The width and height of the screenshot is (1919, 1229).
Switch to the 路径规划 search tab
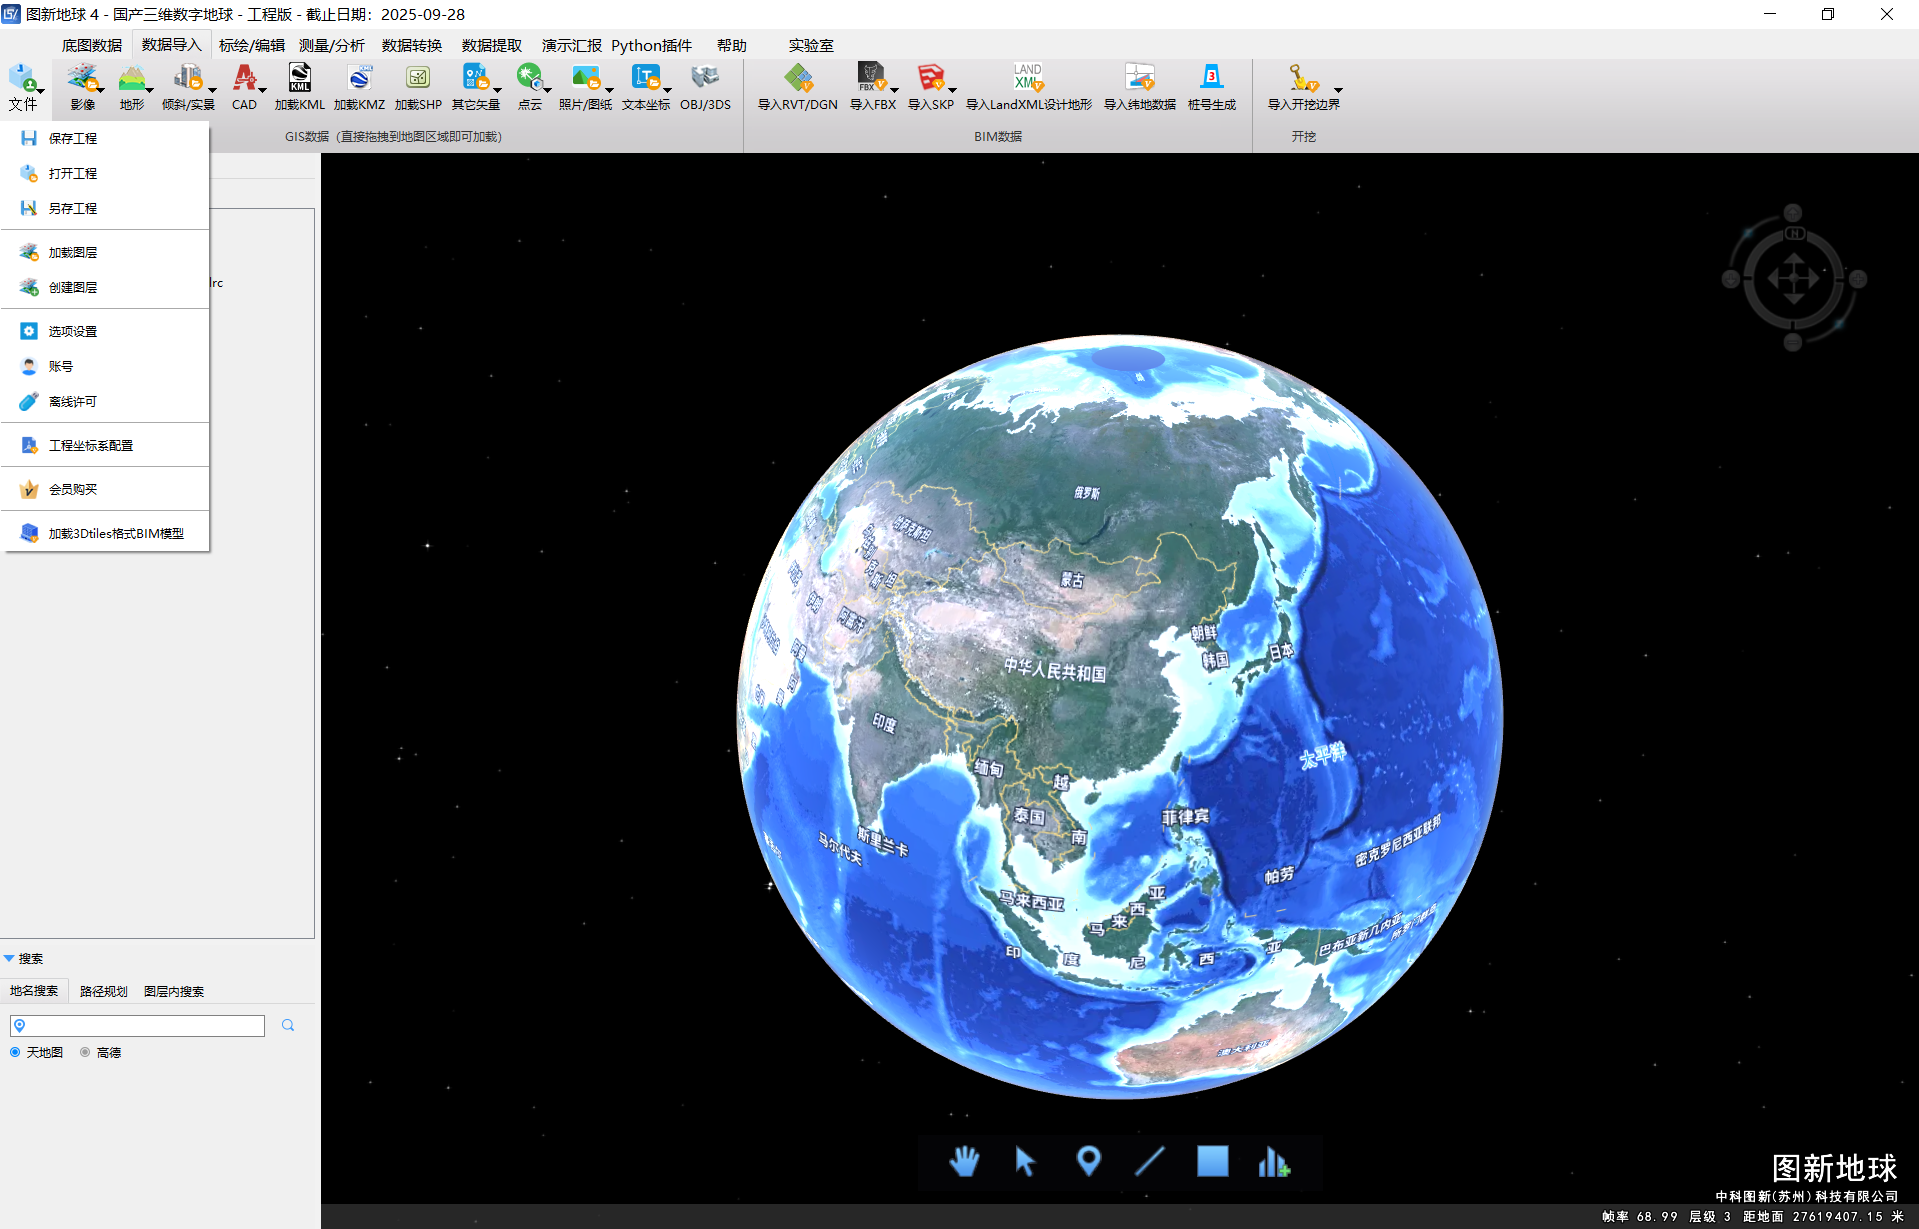[104, 991]
